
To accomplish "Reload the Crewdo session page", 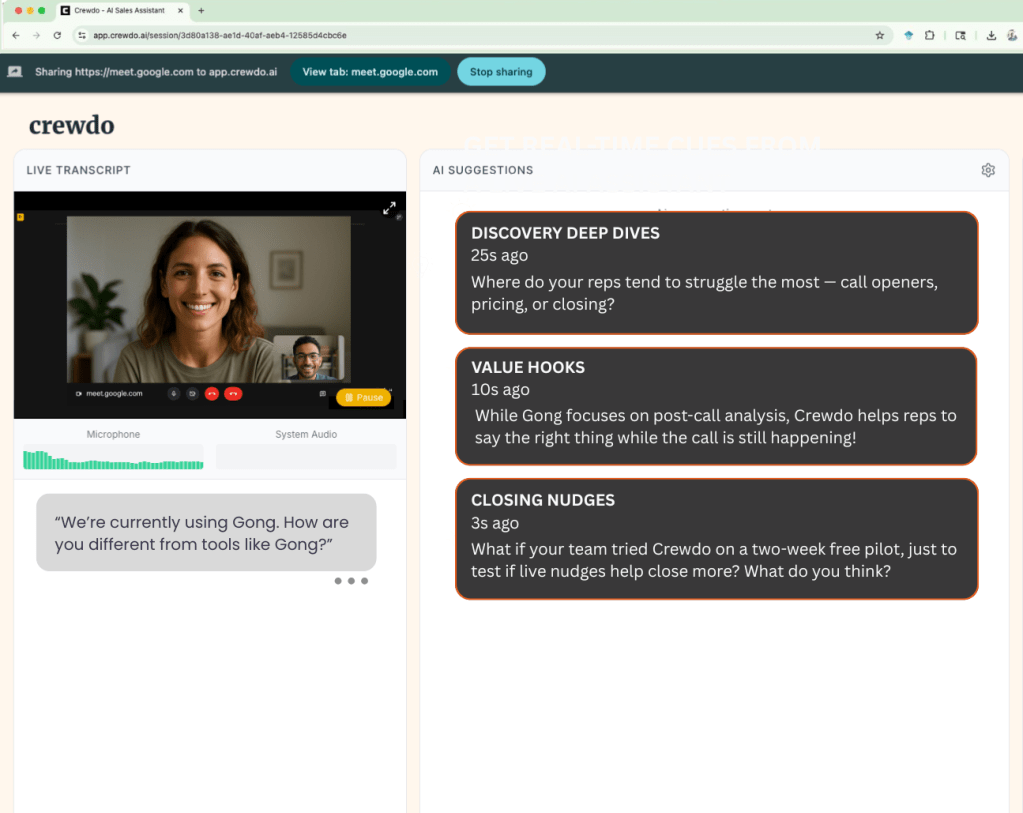I will click(x=58, y=34).
